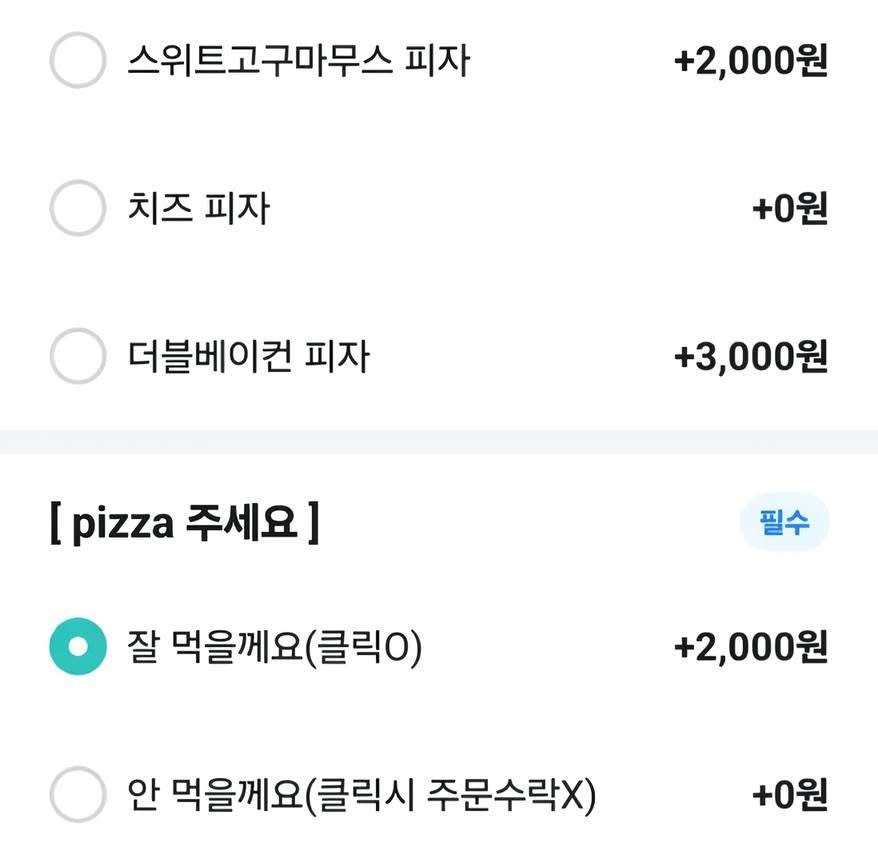Click the +2,000원 price beside 스위트고구마무스 피자
The image size is (878, 868).
[751, 60]
